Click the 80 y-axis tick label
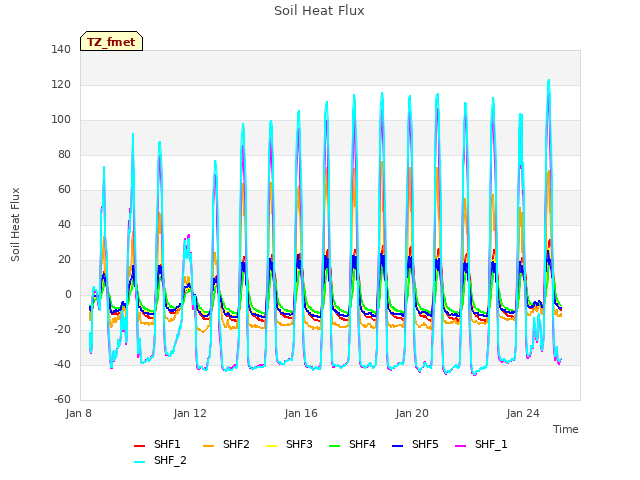 (x=64, y=154)
